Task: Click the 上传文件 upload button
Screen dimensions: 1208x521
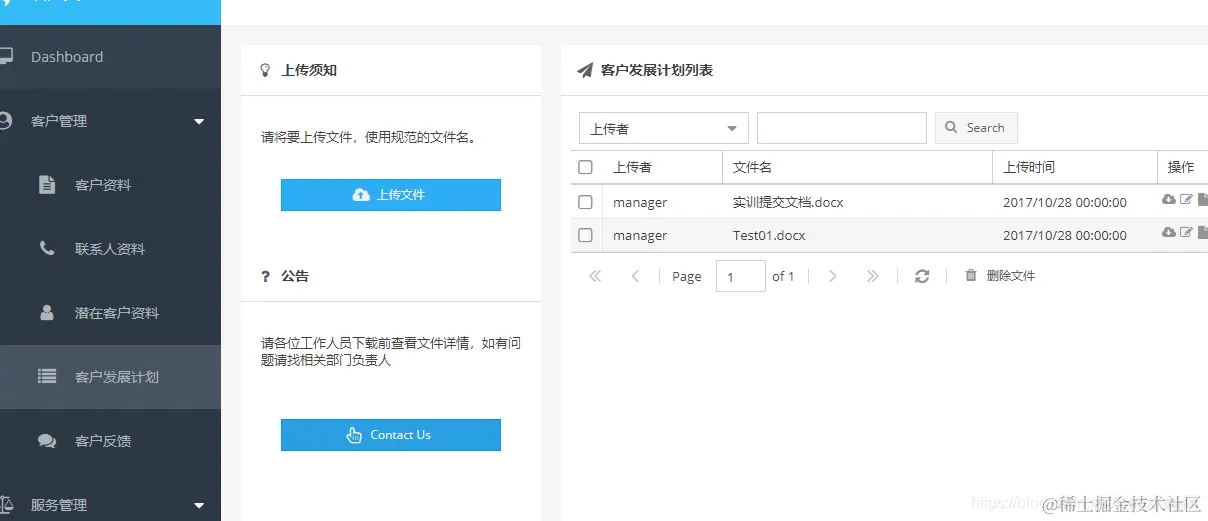Action: [391, 195]
